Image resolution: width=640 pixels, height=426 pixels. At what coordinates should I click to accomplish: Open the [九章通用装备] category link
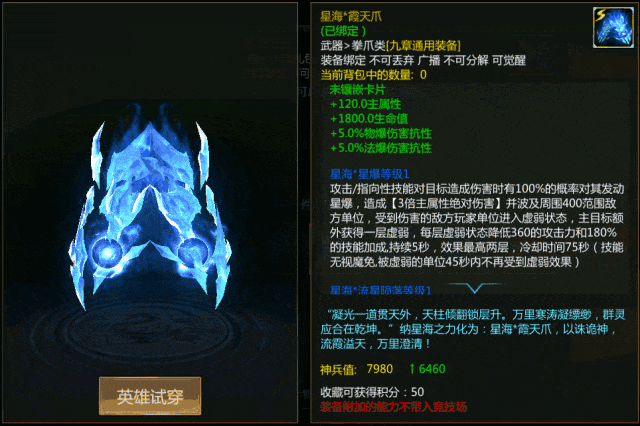pos(423,46)
